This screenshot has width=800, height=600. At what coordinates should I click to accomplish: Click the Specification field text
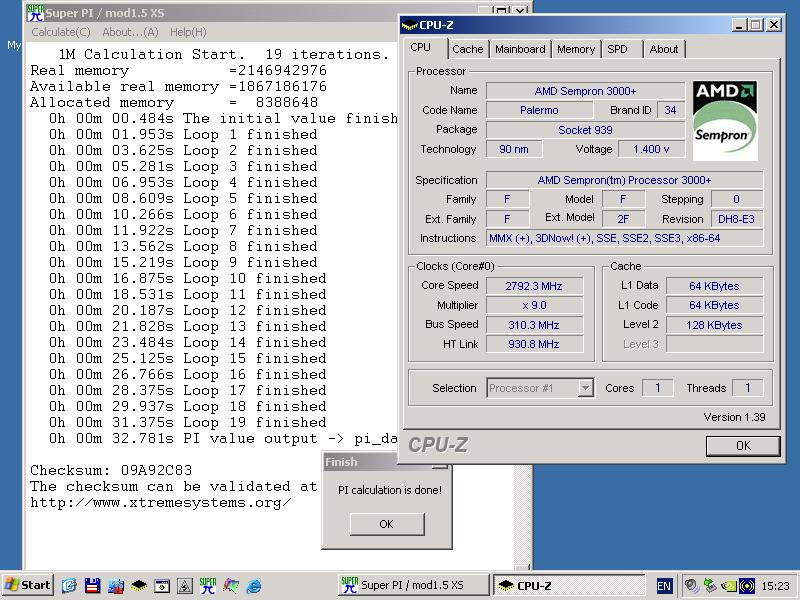624,180
